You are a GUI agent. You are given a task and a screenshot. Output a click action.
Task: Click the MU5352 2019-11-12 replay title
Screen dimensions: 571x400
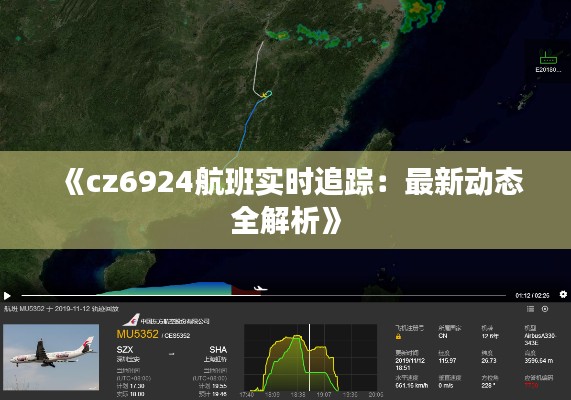point(61,309)
